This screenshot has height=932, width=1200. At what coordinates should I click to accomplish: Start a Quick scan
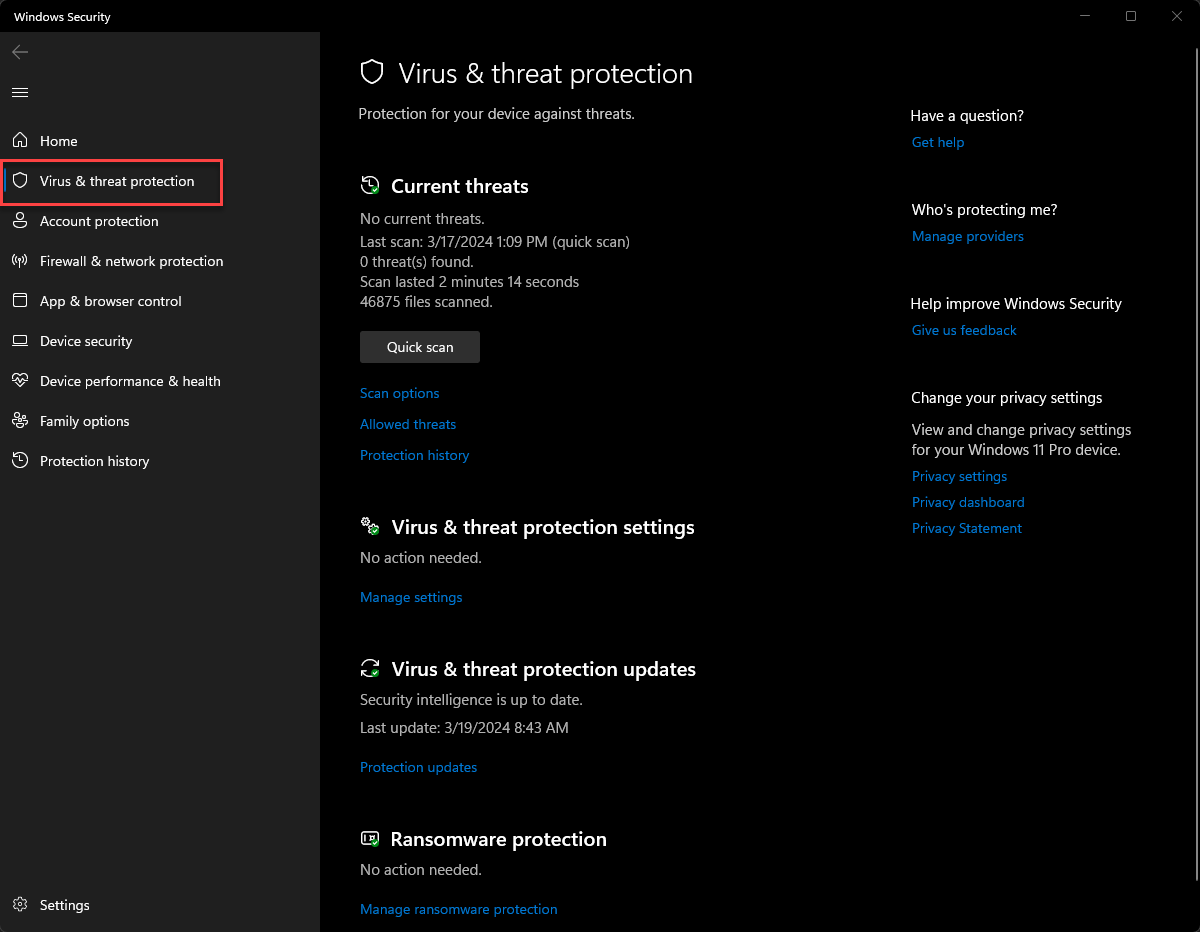click(420, 347)
